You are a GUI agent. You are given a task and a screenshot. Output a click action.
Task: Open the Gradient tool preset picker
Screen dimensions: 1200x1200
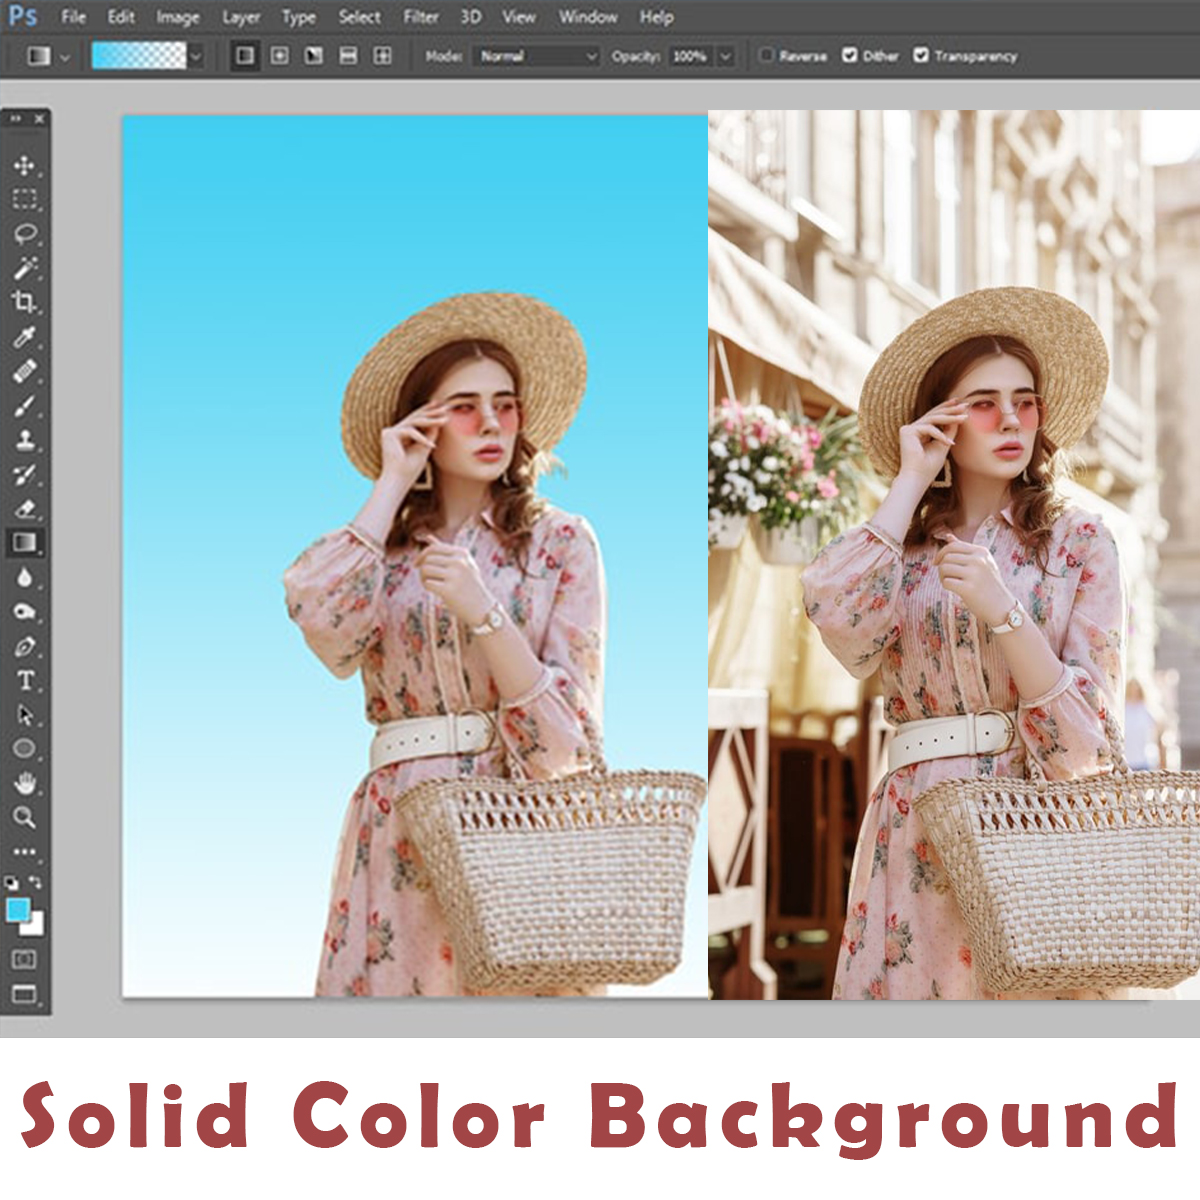click(x=47, y=56)
